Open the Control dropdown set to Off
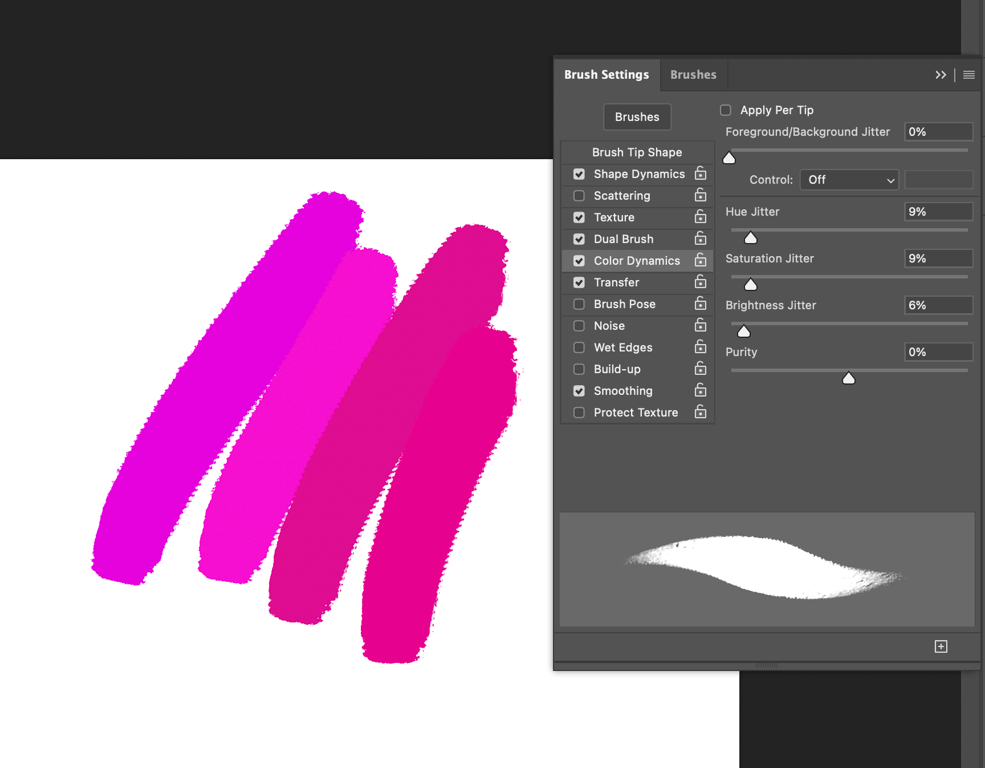 849,180
